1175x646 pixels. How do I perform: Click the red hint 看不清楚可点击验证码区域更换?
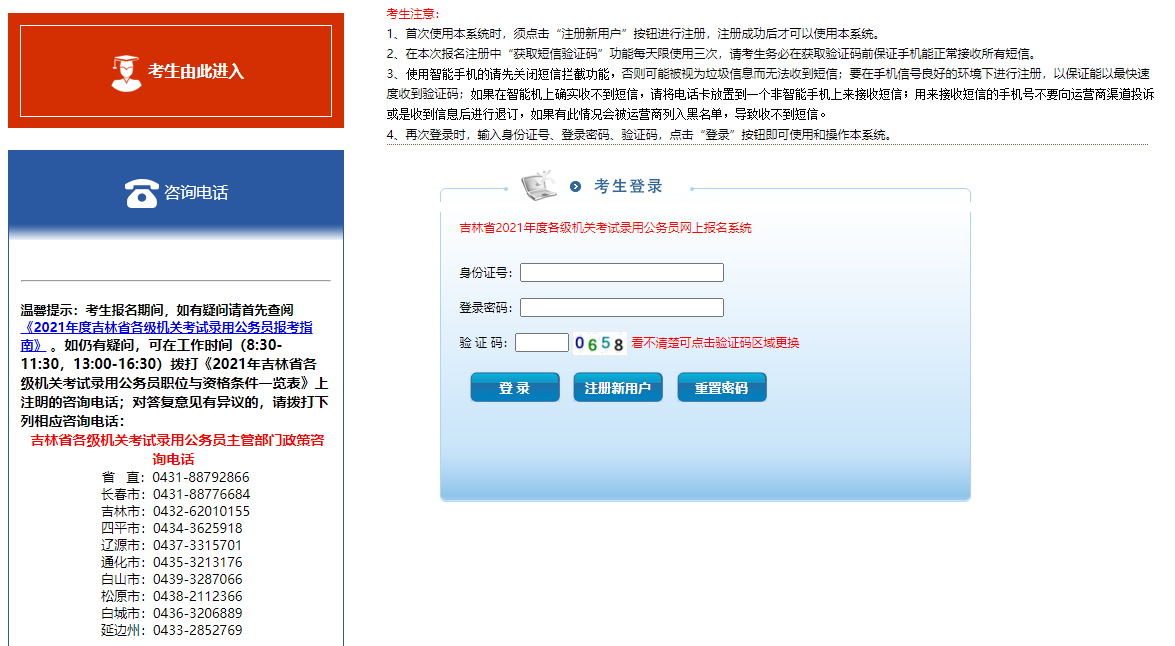pyautogui.click(x=716, y=342)
